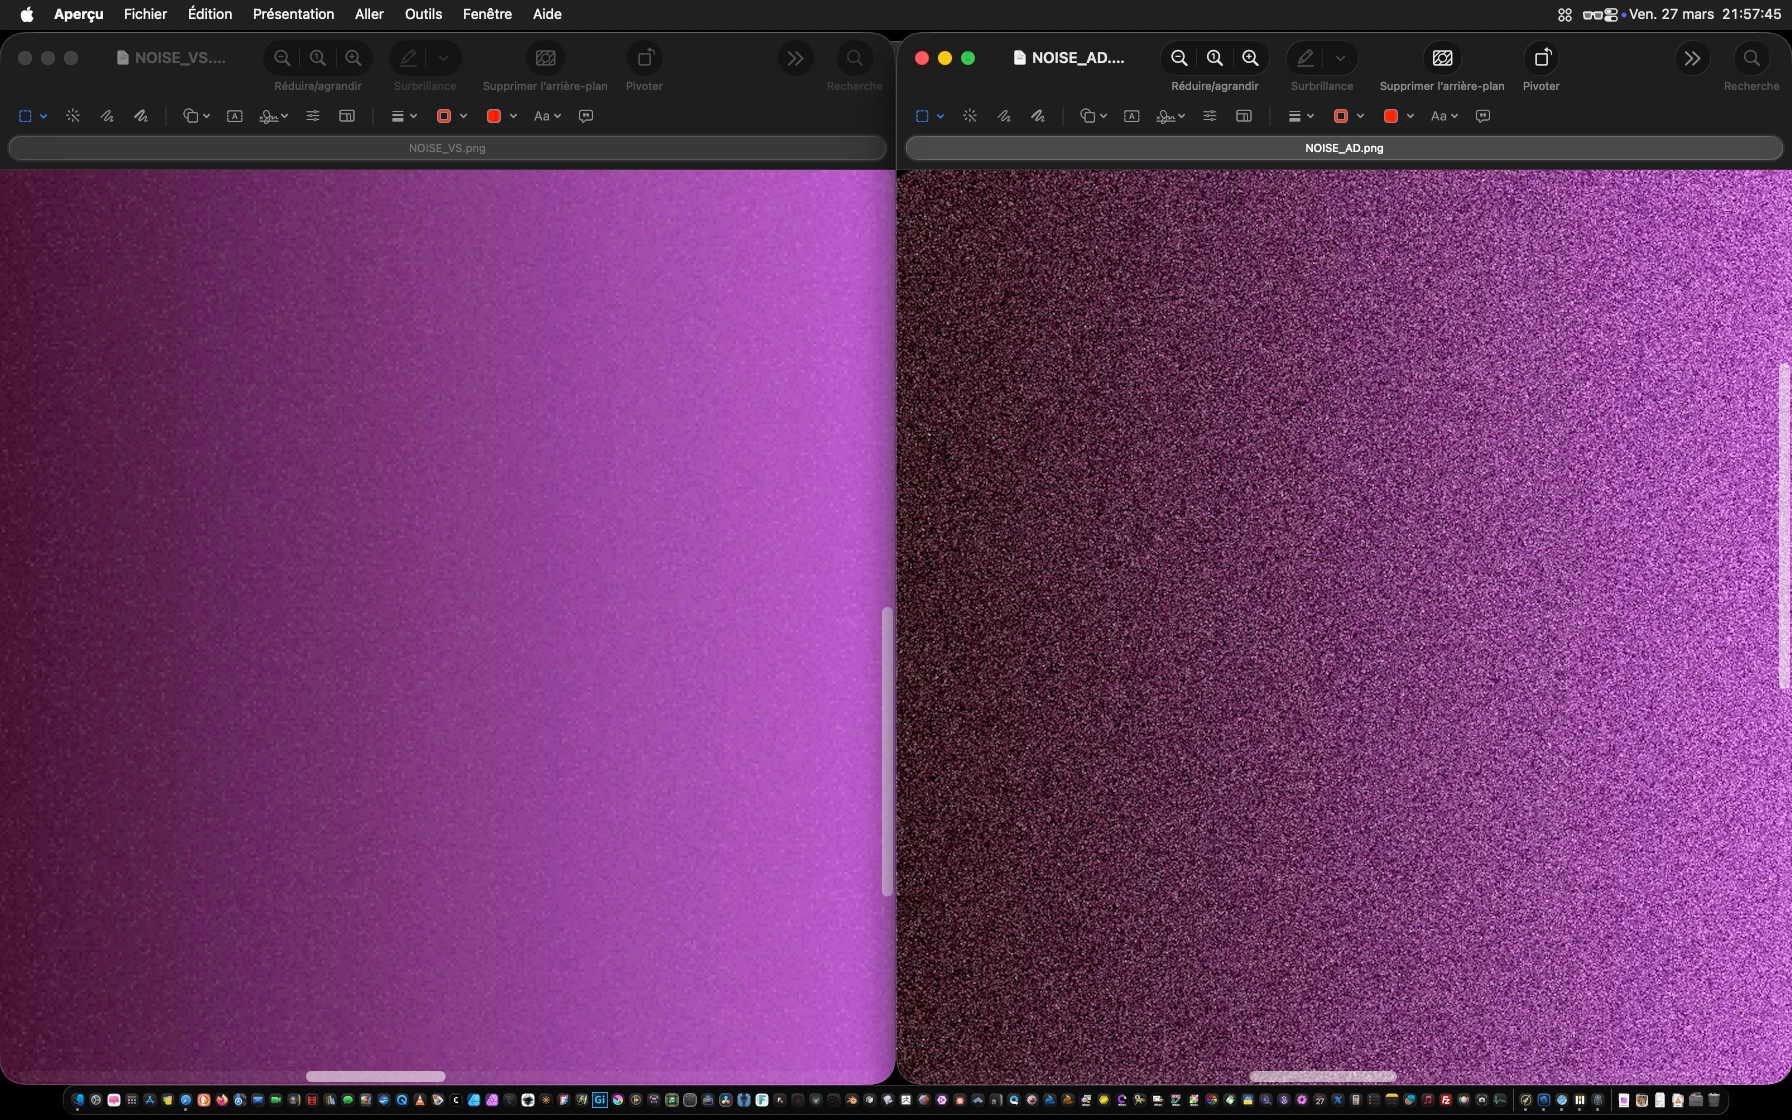Image resolution: width=1792 pixels, height=1120 pixels.
Task: Click the NOISE_AD.png tab bar
Action: (1343, 148)
